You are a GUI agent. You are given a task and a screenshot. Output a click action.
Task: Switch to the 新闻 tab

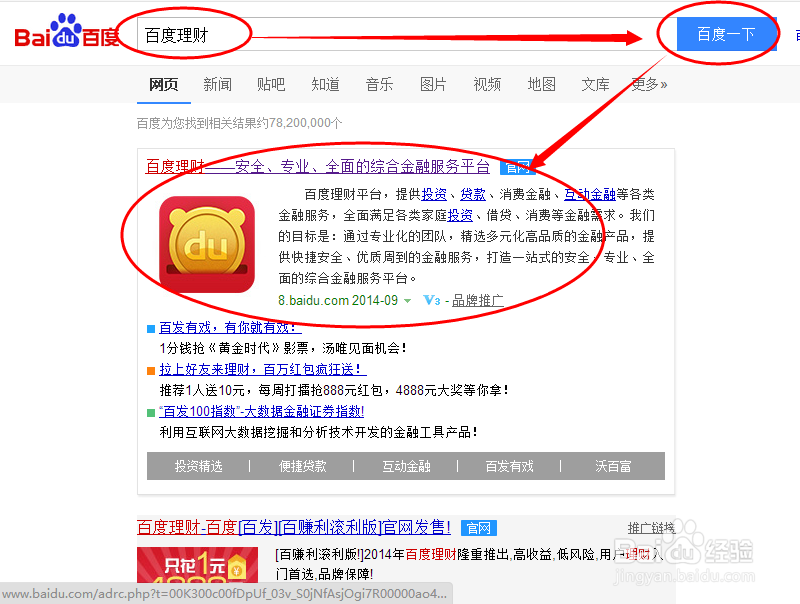click(x=217, y=84)
